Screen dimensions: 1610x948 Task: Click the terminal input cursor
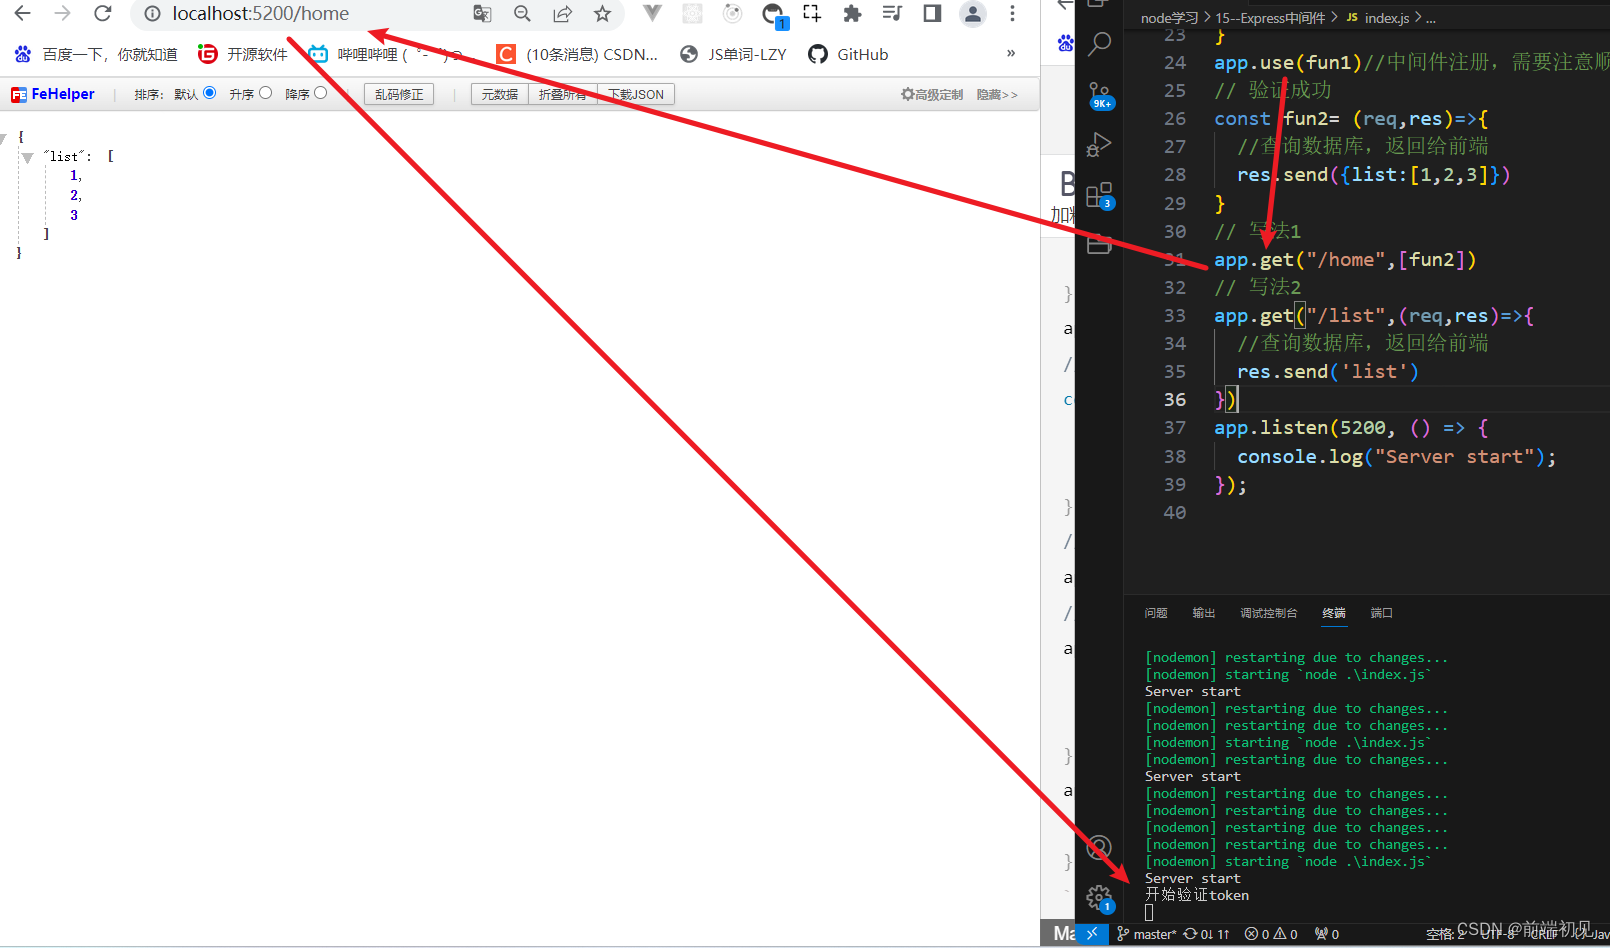tap(1149, 912)
